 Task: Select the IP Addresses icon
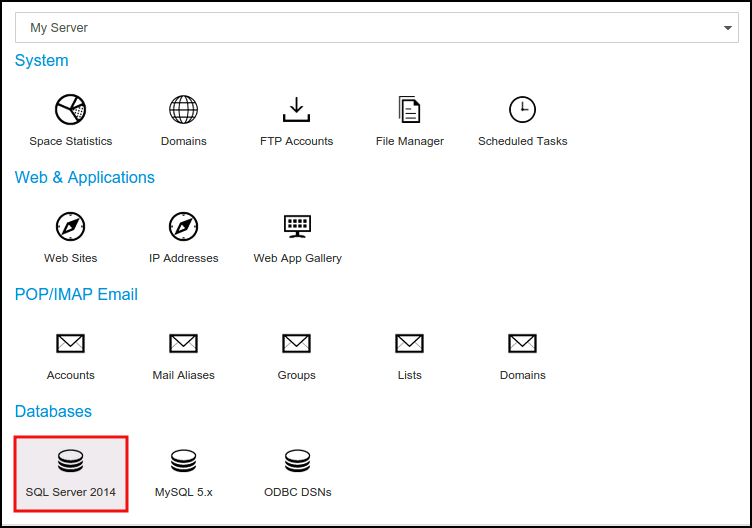[183, 226]
